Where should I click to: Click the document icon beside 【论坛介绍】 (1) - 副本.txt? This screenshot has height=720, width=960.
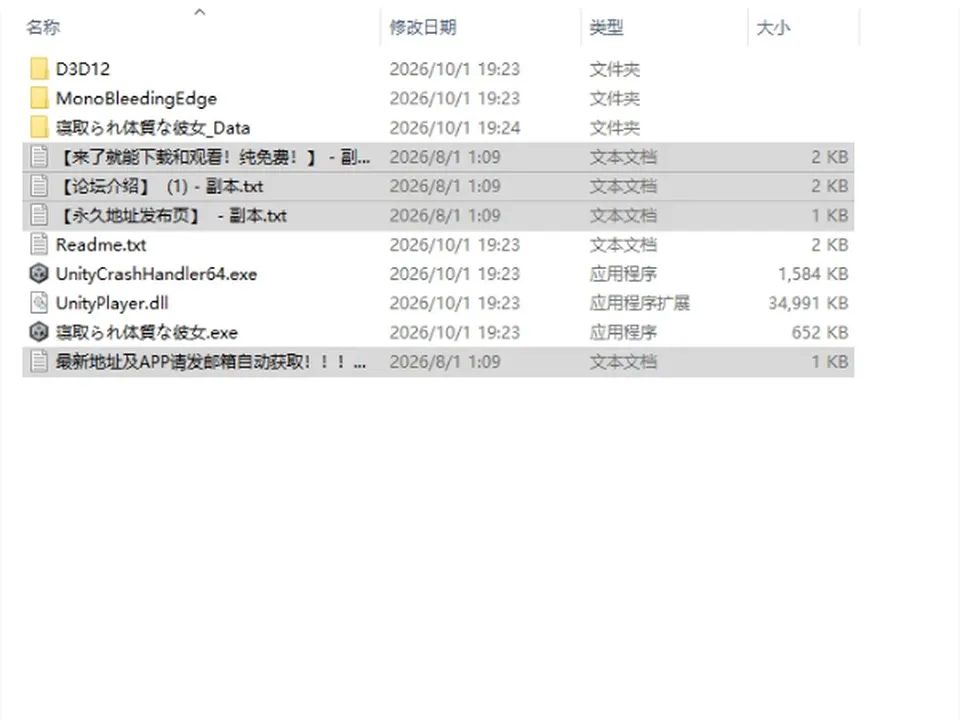(39, 186)
